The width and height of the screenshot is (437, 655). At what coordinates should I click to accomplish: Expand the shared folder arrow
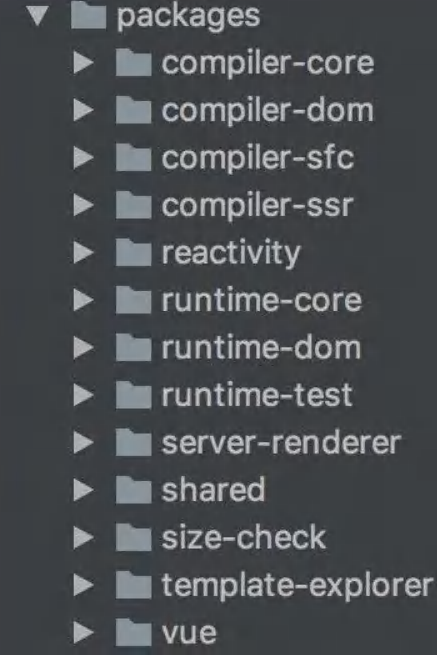pyautogui.click(x=84, y=490)
